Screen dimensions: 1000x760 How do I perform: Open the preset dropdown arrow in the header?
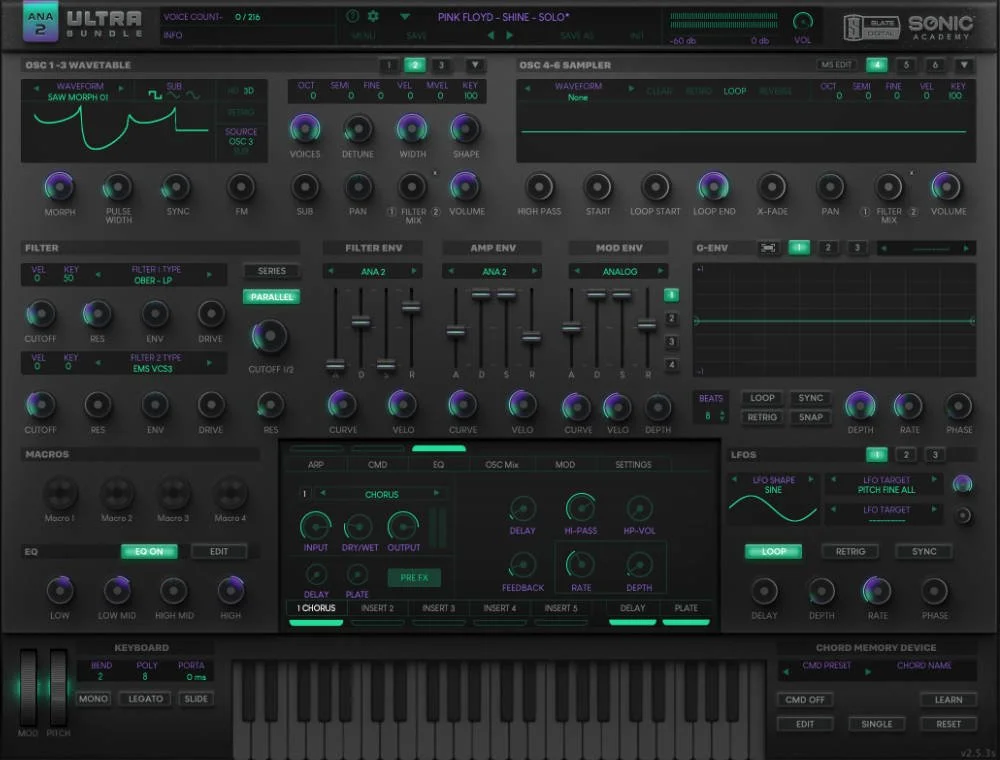(405, 17)
